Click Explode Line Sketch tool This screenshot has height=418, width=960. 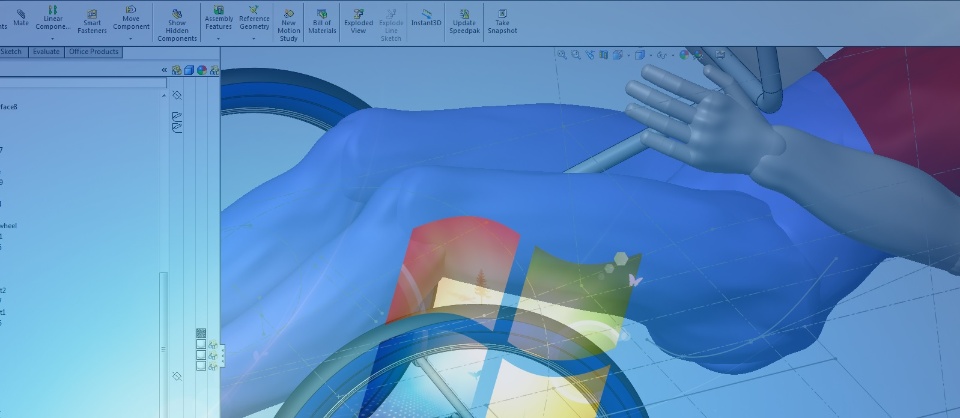click(x=391, y=25)
